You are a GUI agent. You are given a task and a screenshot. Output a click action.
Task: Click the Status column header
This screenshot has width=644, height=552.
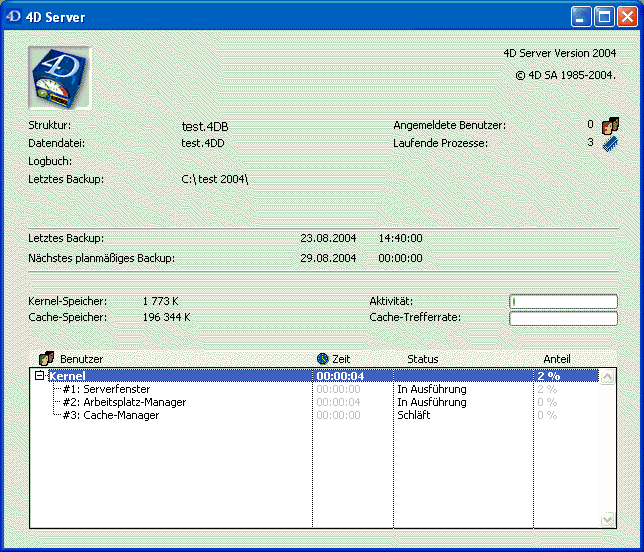(422, 358)
